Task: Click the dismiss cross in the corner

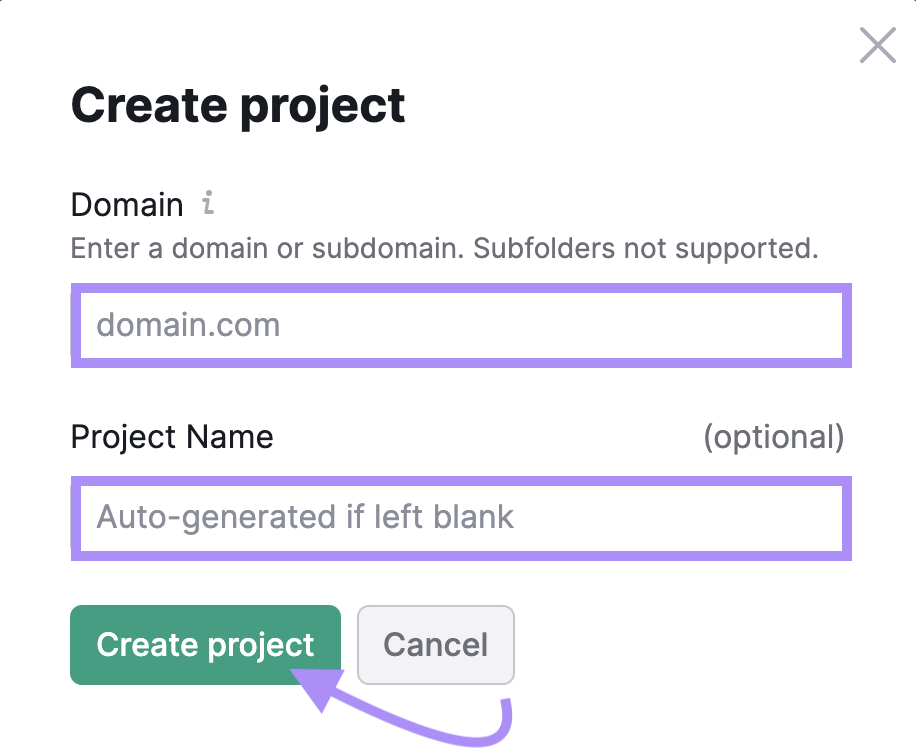Action: coord(877,45)
